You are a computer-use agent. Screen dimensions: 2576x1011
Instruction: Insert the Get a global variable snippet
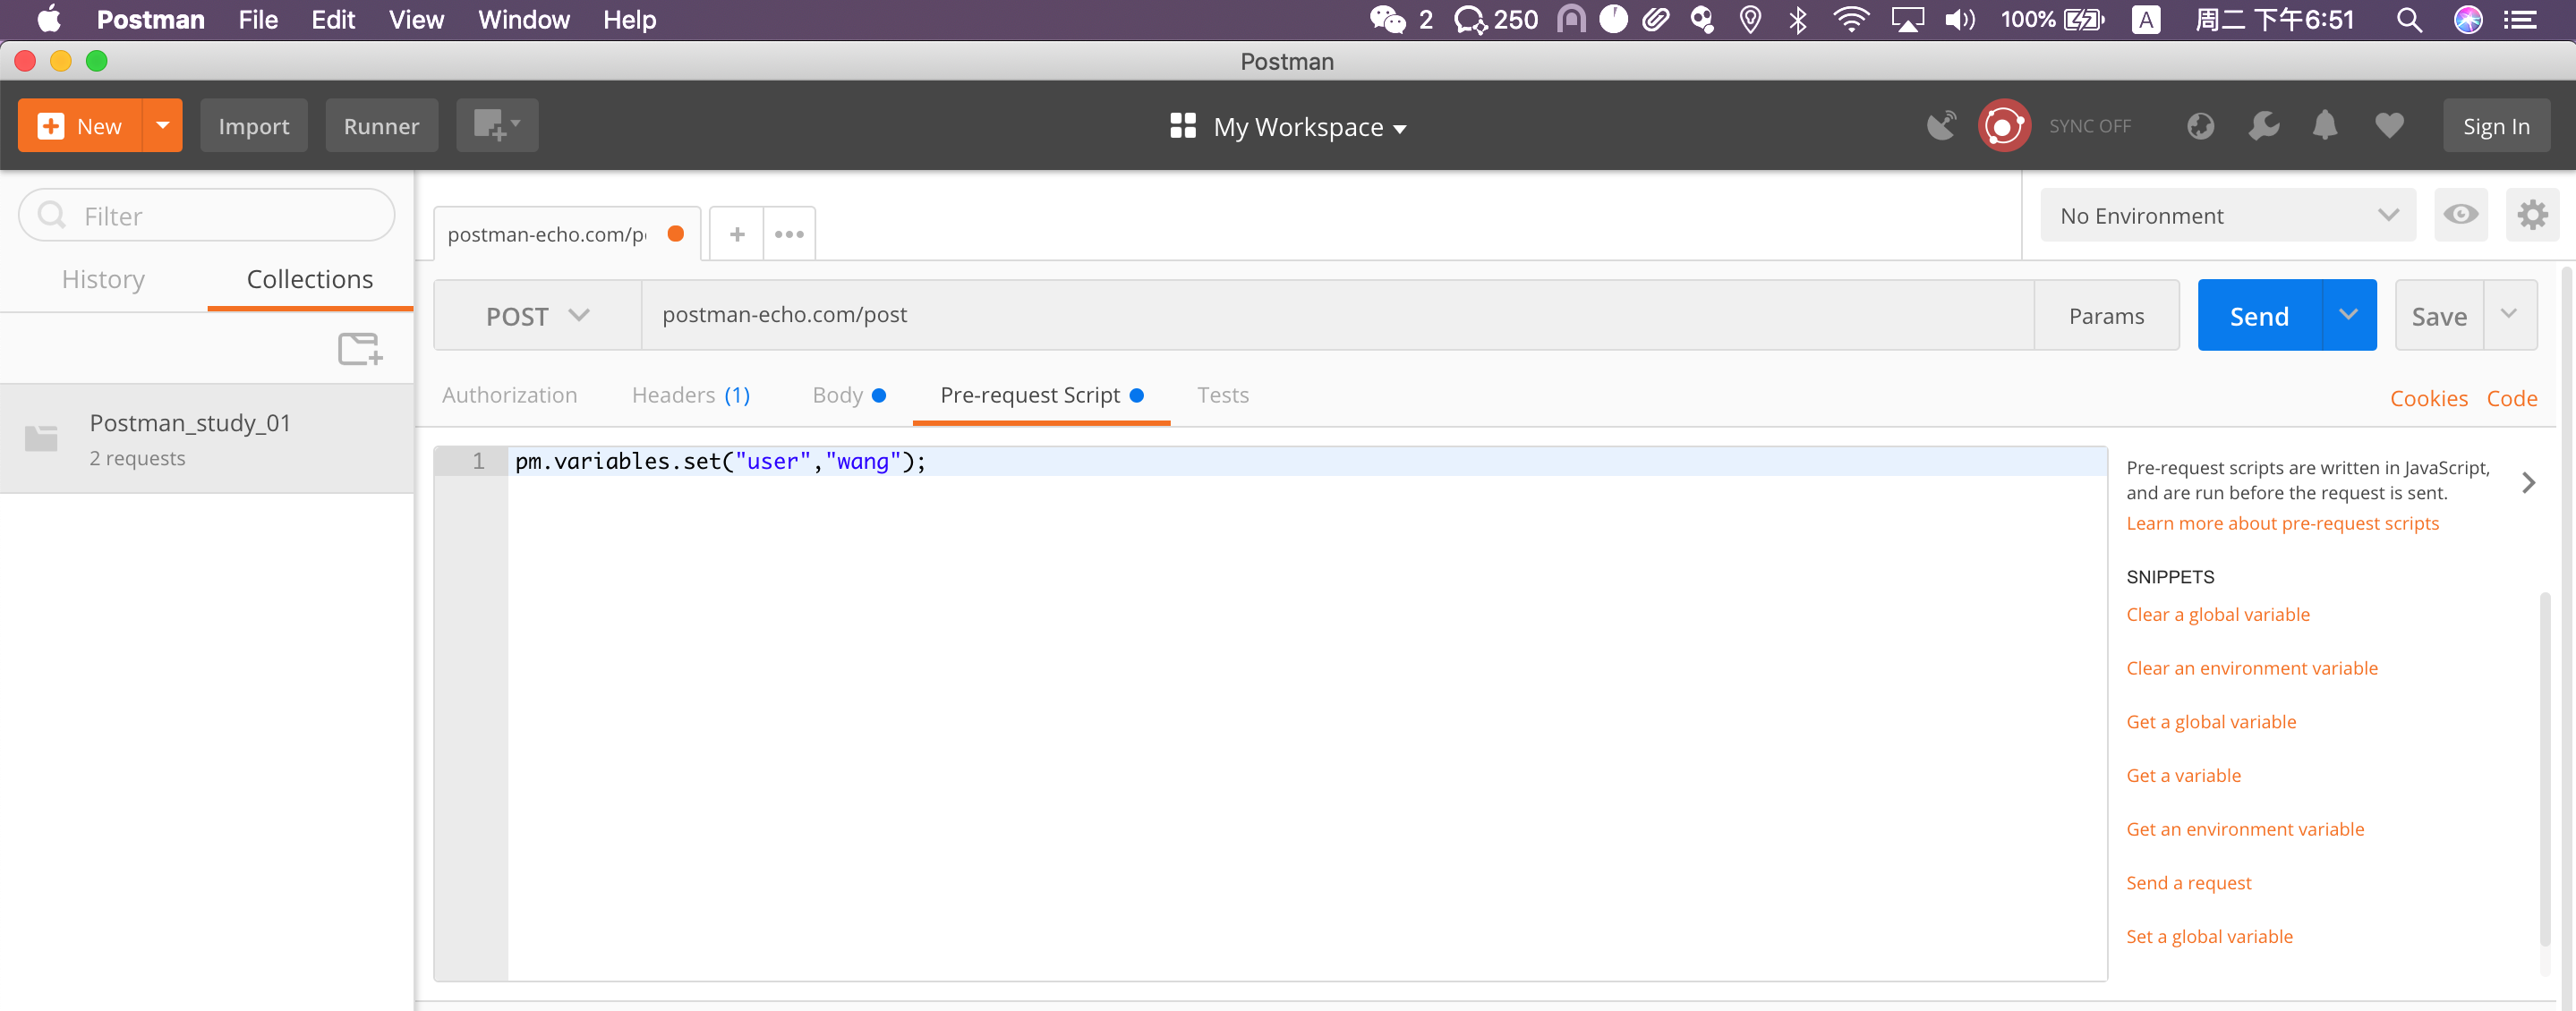[2211, 722]
